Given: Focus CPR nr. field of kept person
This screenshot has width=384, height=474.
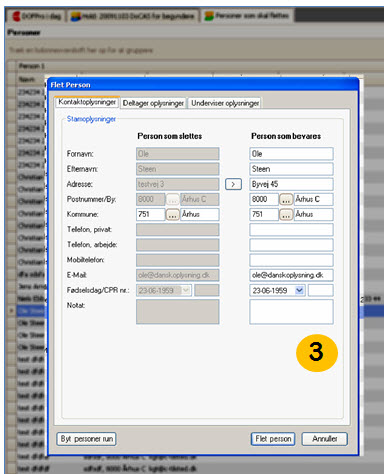Looking at the screenshot, I should pyautogui.click(x=320, y=290).
